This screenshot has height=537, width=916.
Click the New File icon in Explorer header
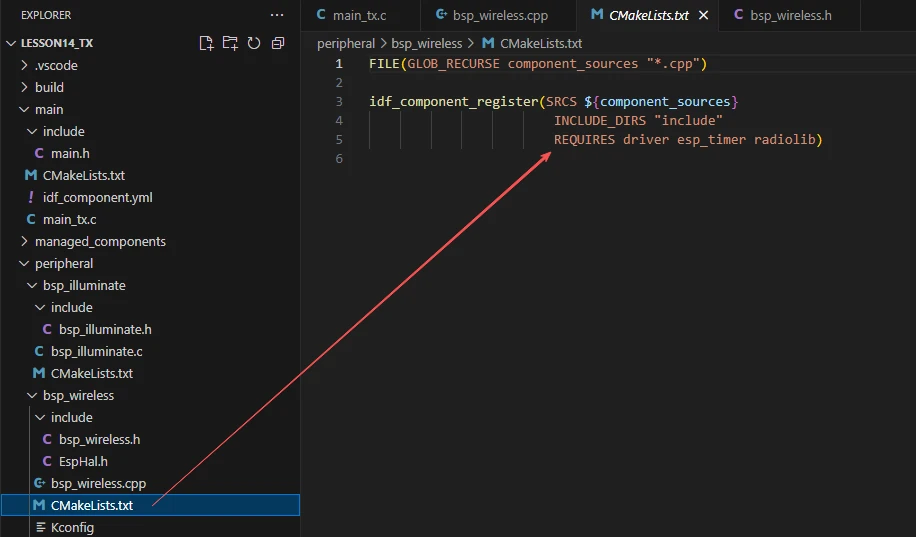coord(206,43)
